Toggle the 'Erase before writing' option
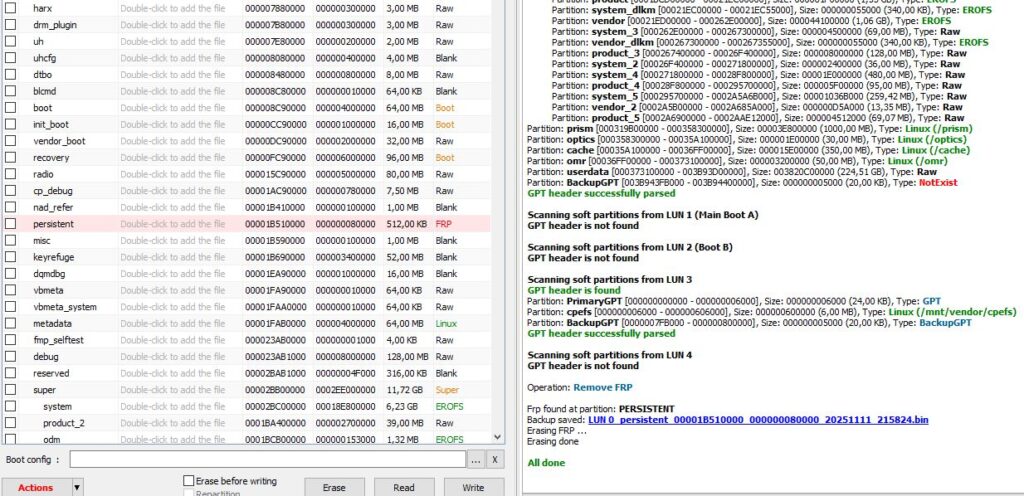 coord(189,481)
